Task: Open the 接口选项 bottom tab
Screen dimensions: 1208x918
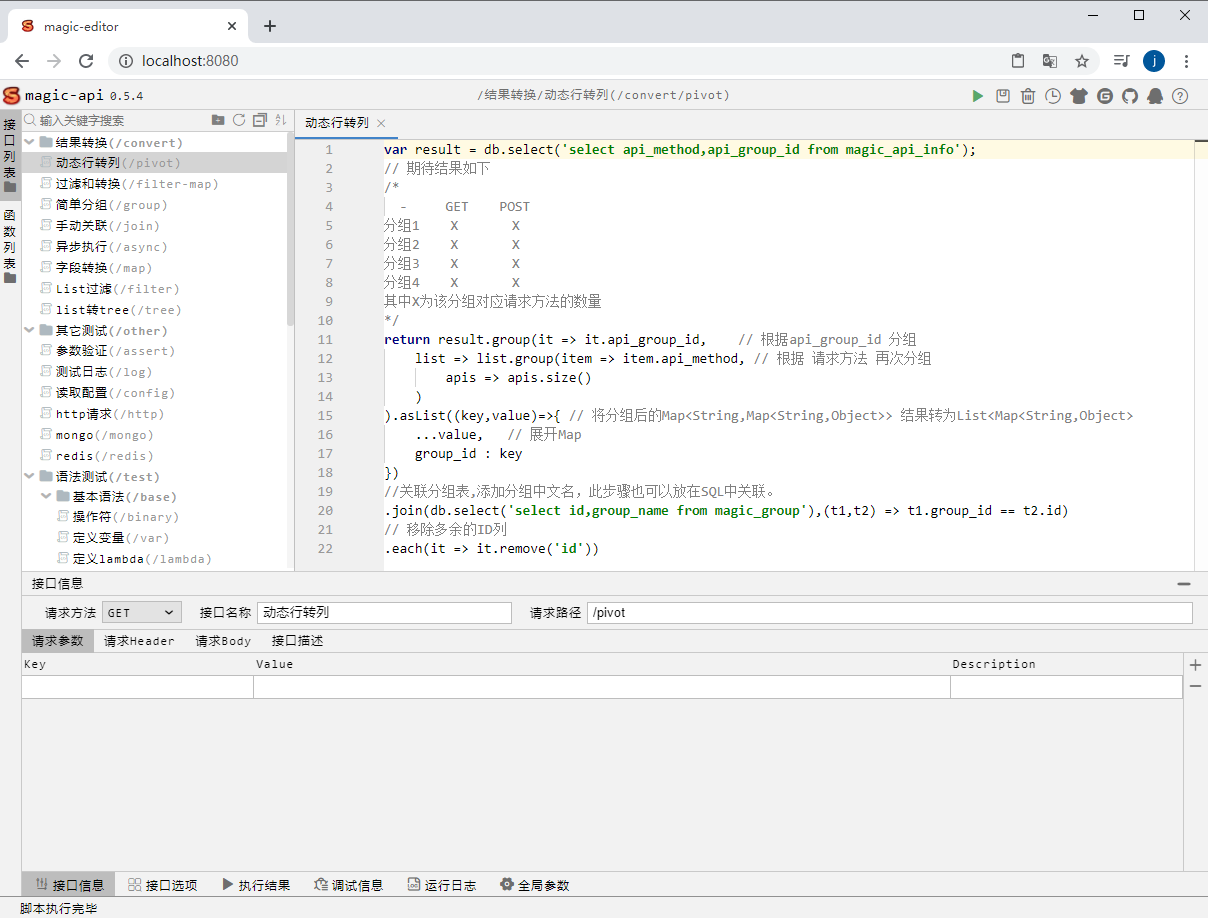Action: coord(162,885)
